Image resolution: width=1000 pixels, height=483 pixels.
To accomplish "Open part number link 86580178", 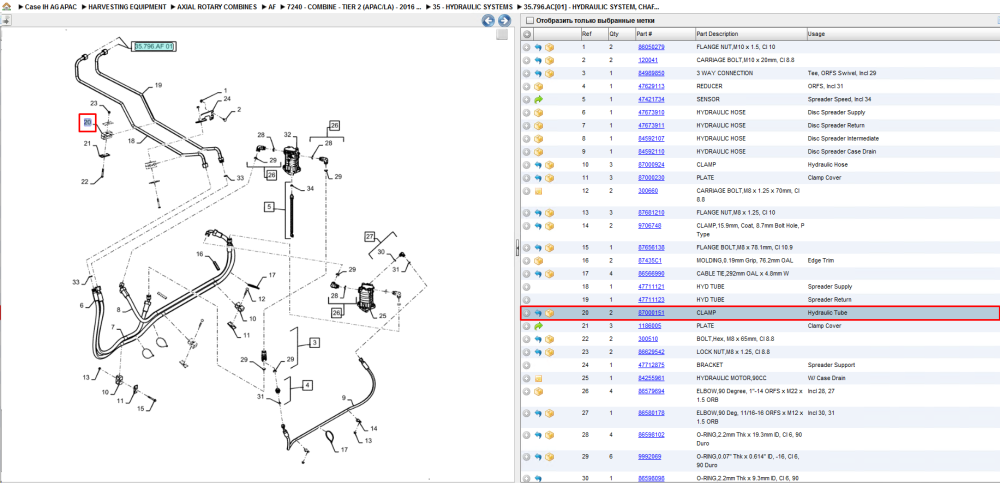I will [651, 413].
